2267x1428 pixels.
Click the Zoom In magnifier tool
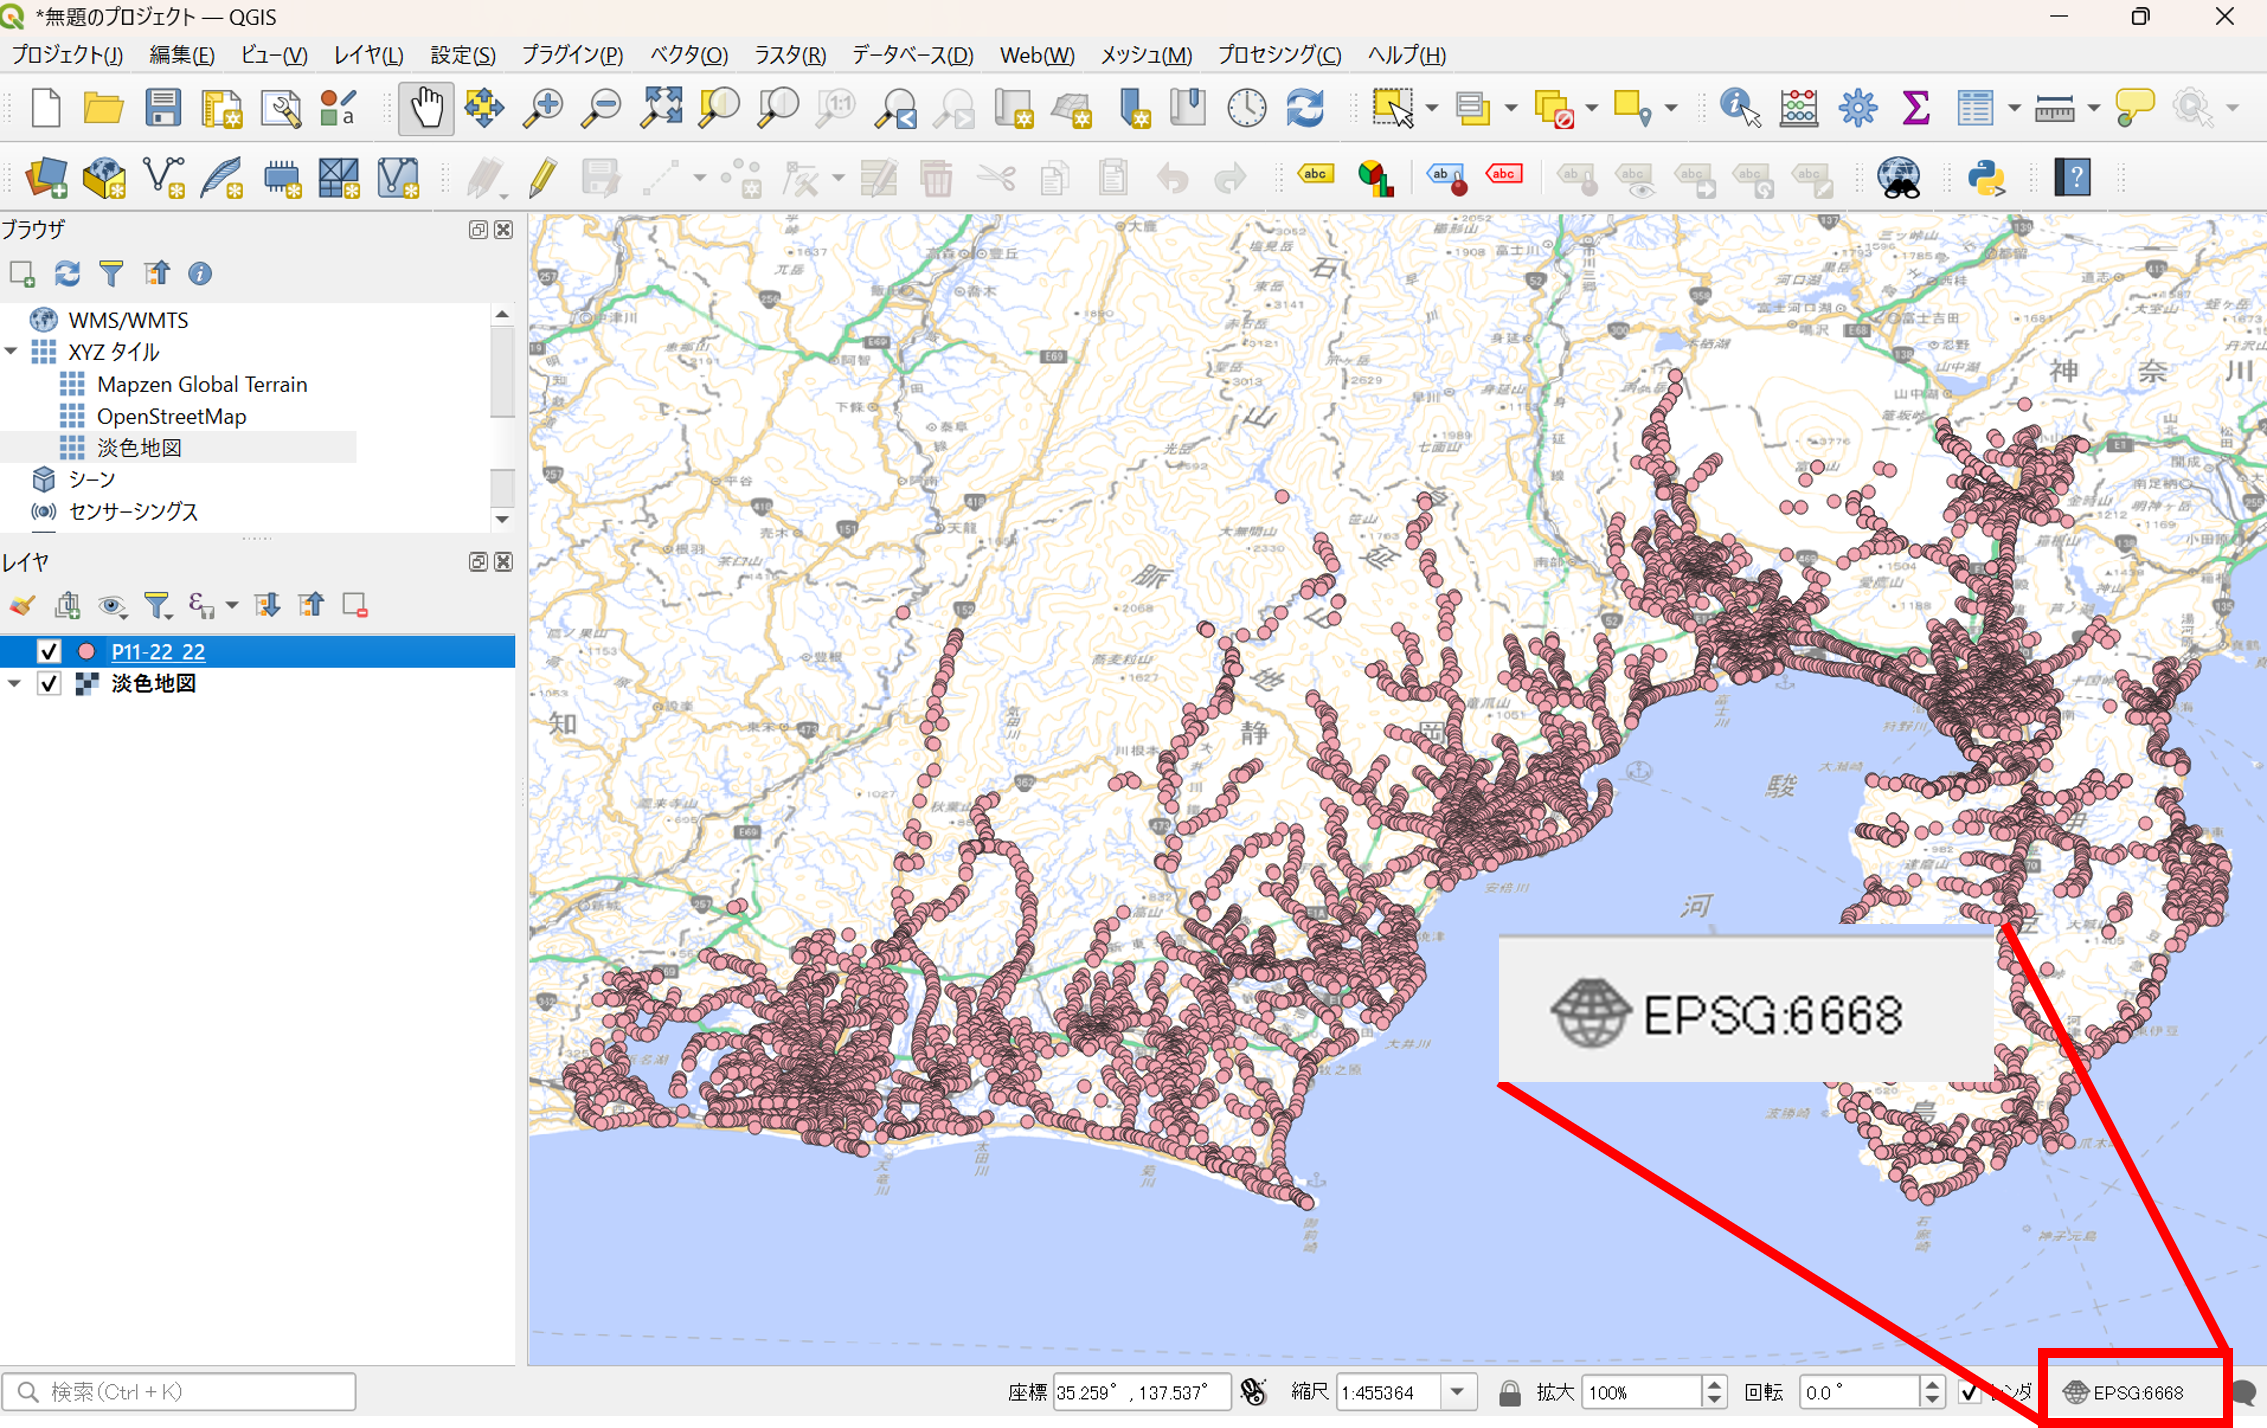pos(543,108)
